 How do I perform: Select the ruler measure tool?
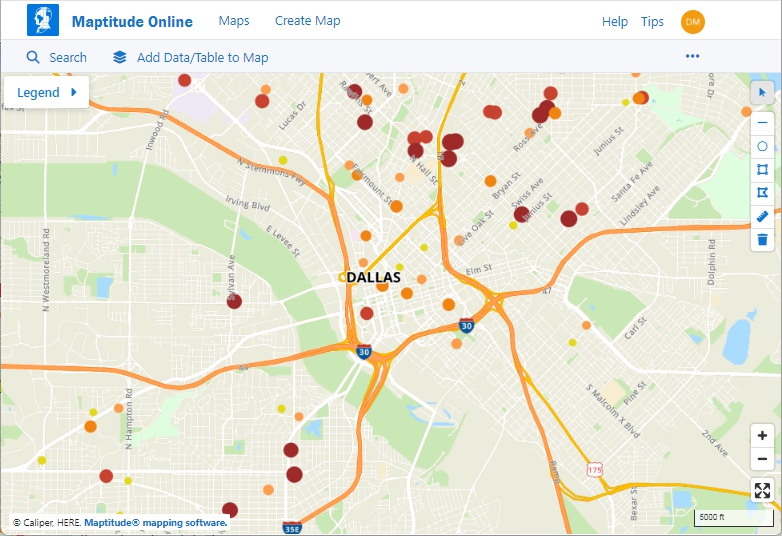[762, 216]
